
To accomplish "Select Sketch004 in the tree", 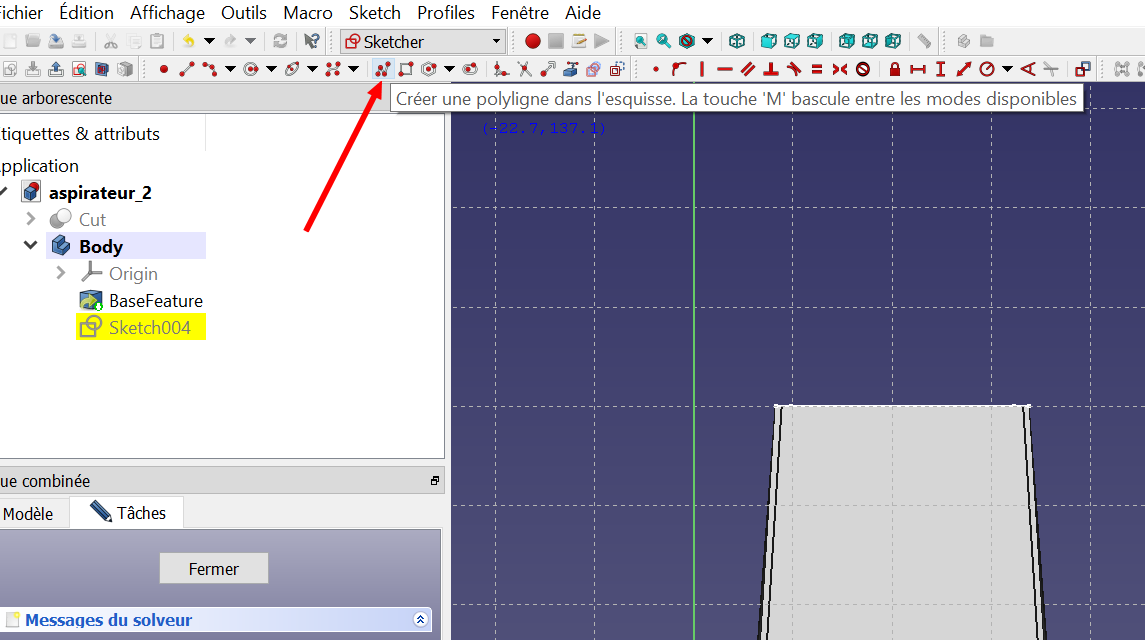I will coord(141,327).
